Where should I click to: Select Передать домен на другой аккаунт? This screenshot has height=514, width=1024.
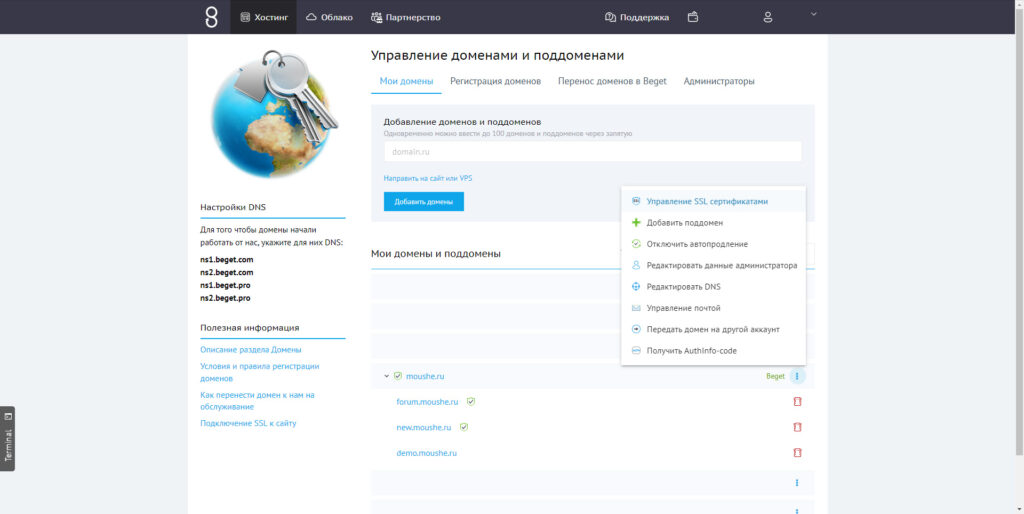[x=713, y=330]
